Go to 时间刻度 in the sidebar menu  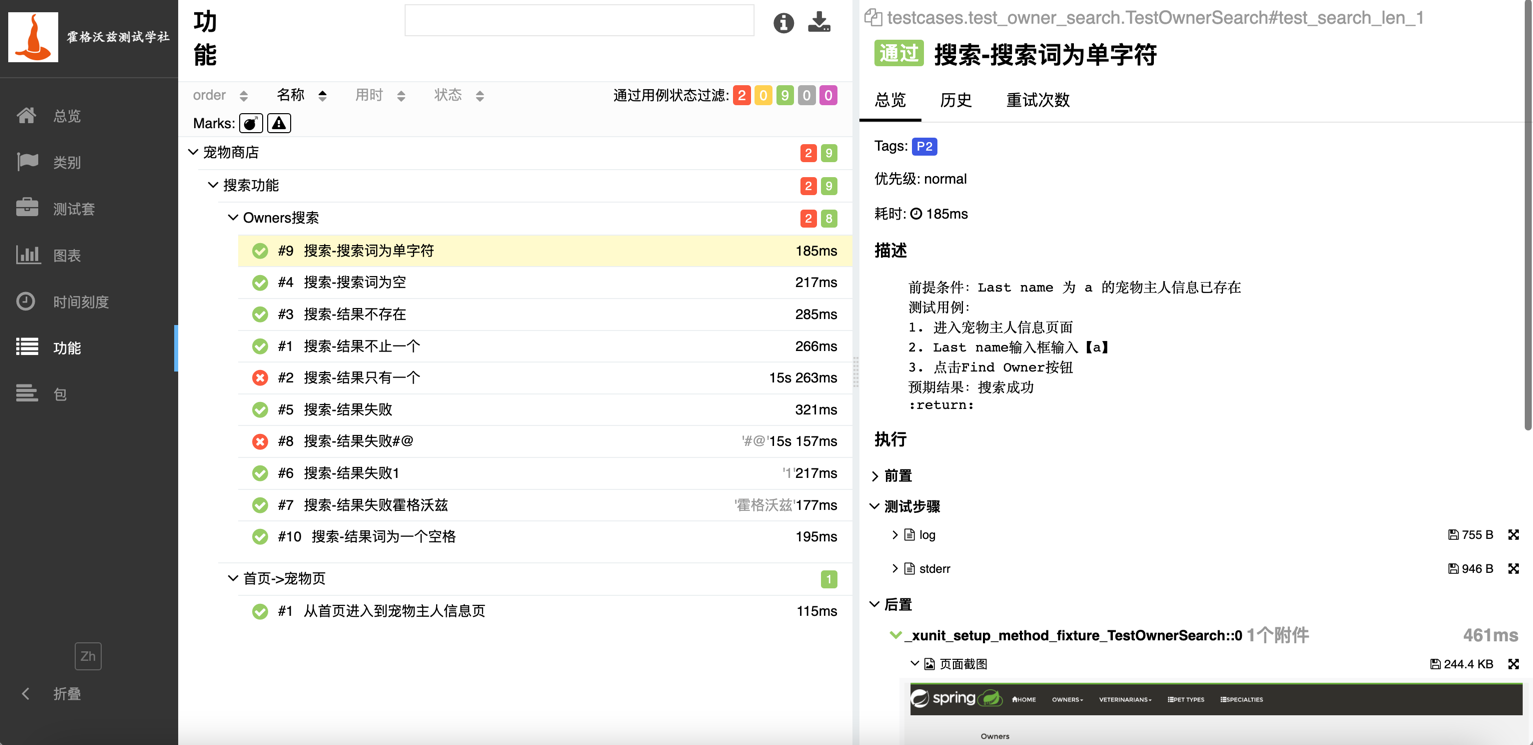coord(81,302)
